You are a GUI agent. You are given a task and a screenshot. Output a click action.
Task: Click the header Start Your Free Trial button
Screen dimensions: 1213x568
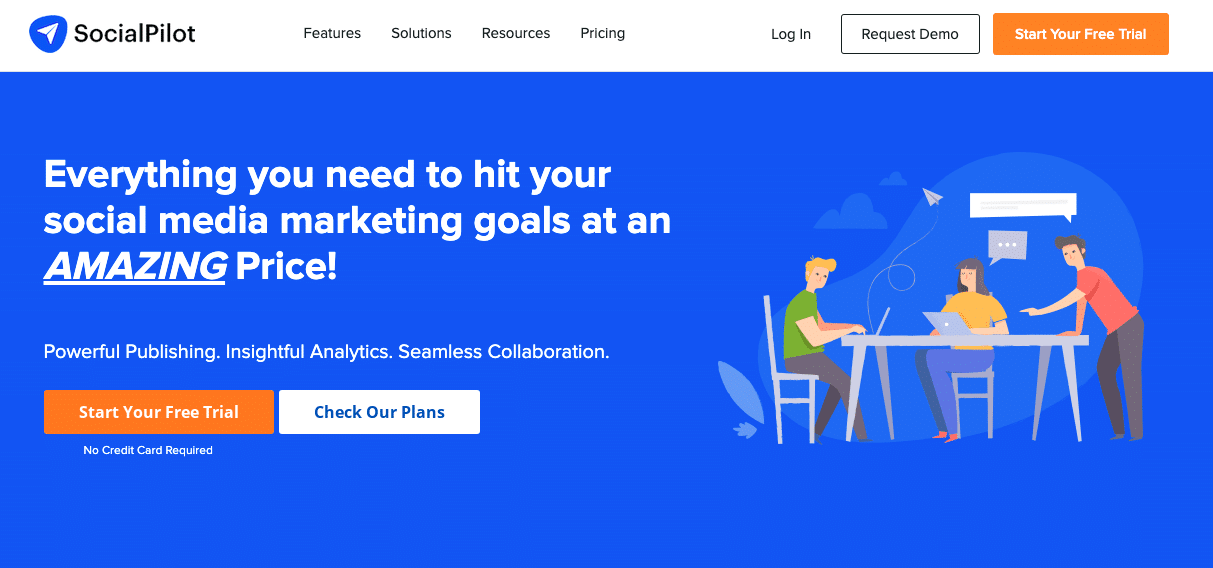tap(1080, 34)
